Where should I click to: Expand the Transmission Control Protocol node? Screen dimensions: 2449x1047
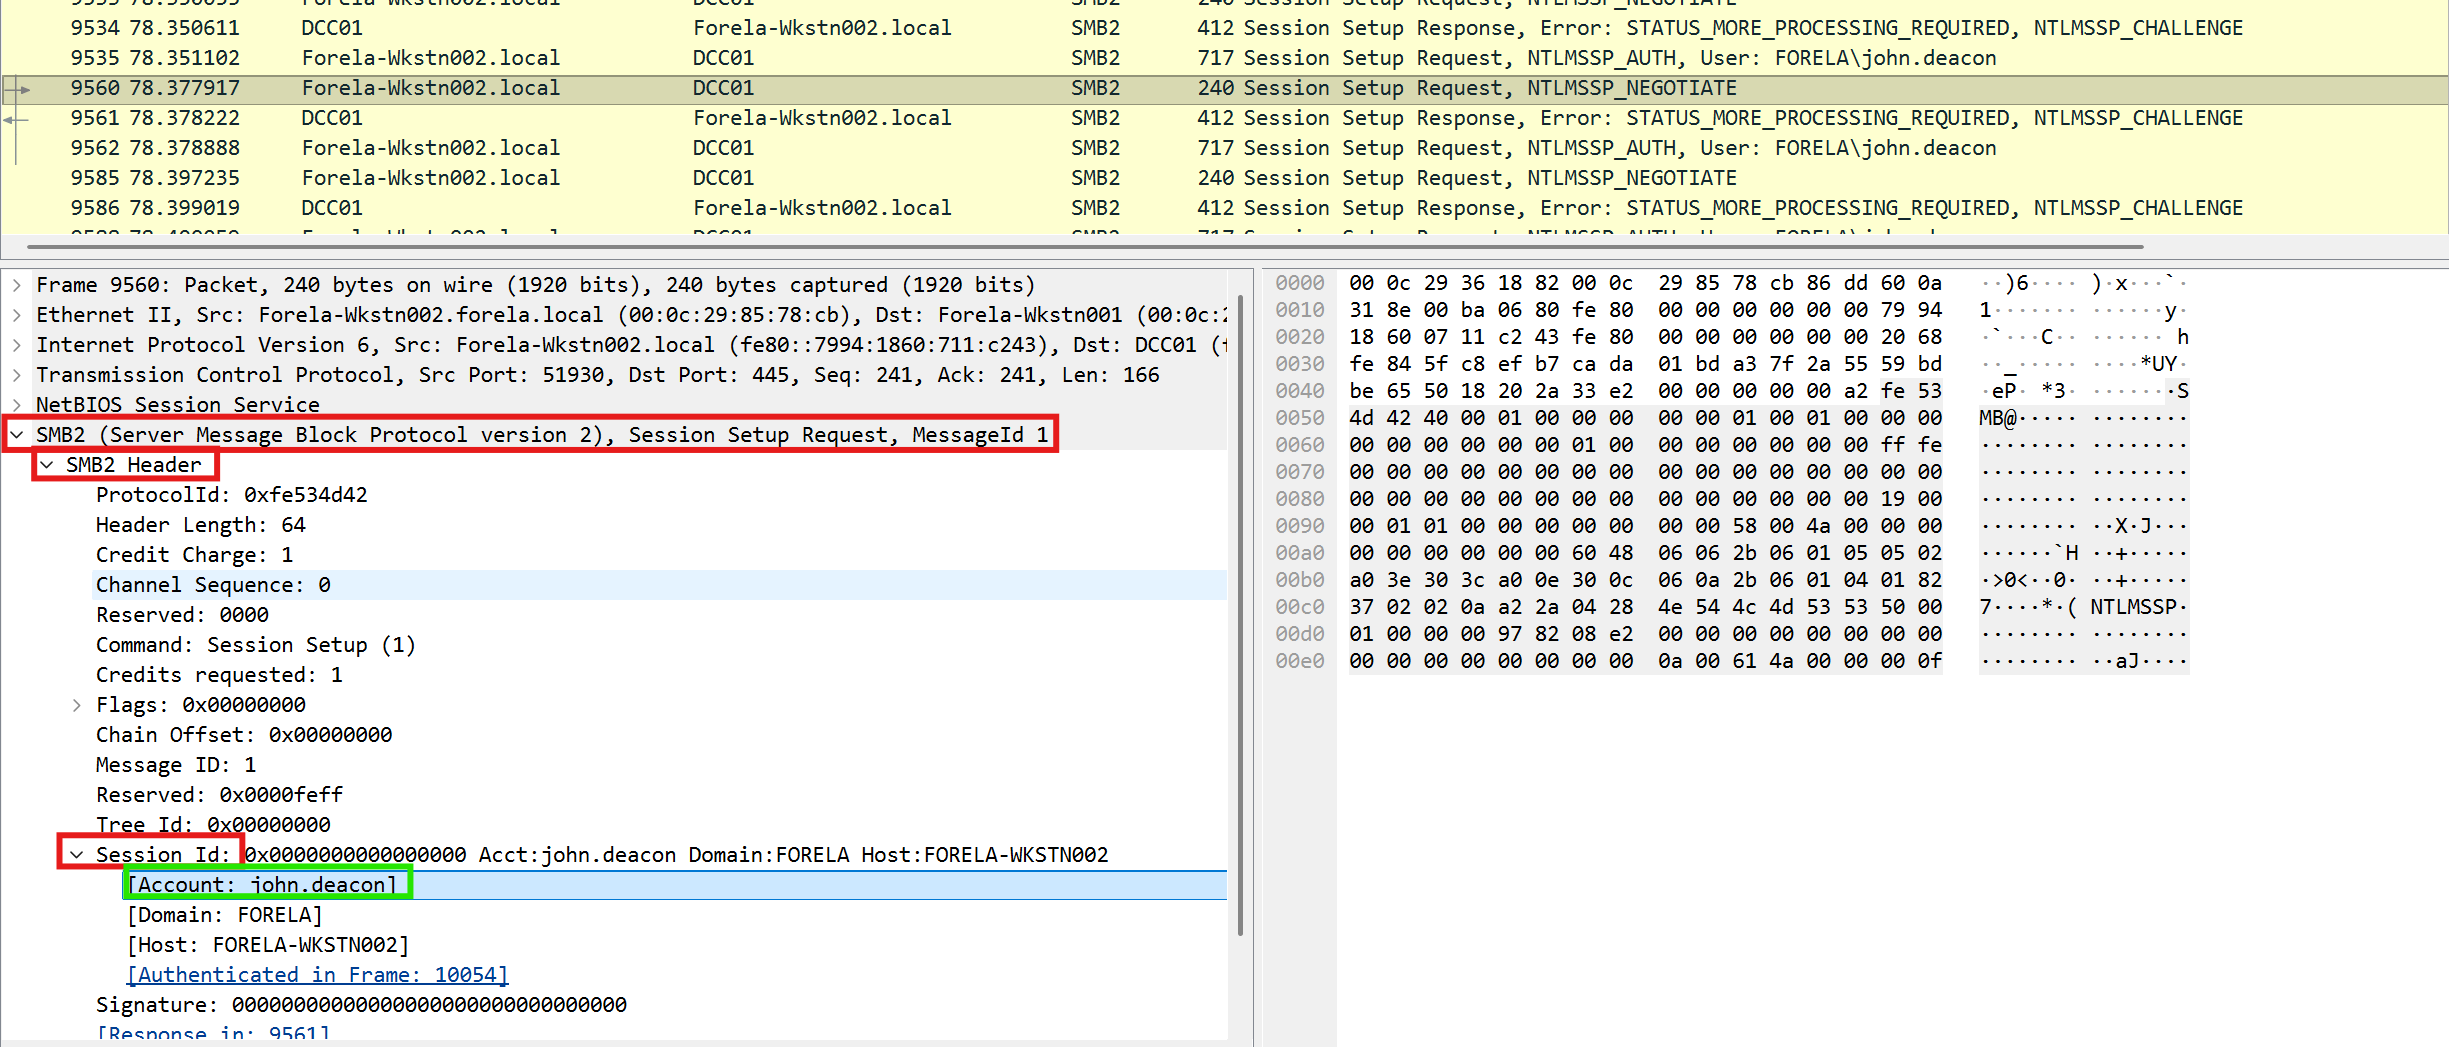[17, 375]
